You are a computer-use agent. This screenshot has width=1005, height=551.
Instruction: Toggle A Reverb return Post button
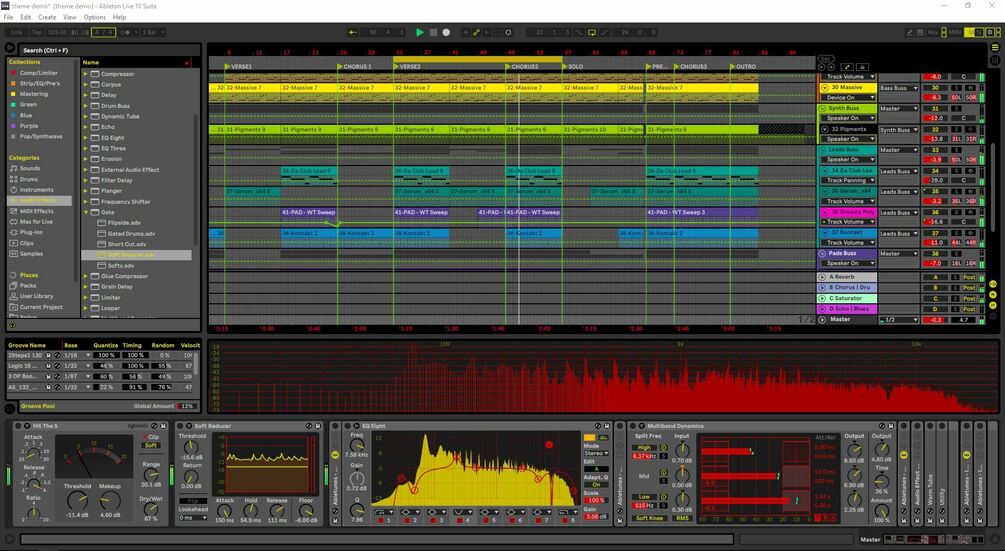[x=969, y=277]
